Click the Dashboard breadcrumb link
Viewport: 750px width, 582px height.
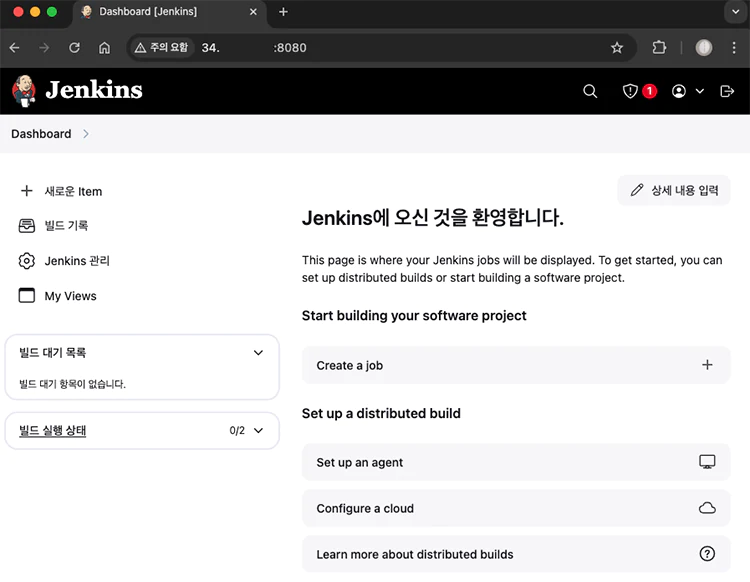[41, 134]
